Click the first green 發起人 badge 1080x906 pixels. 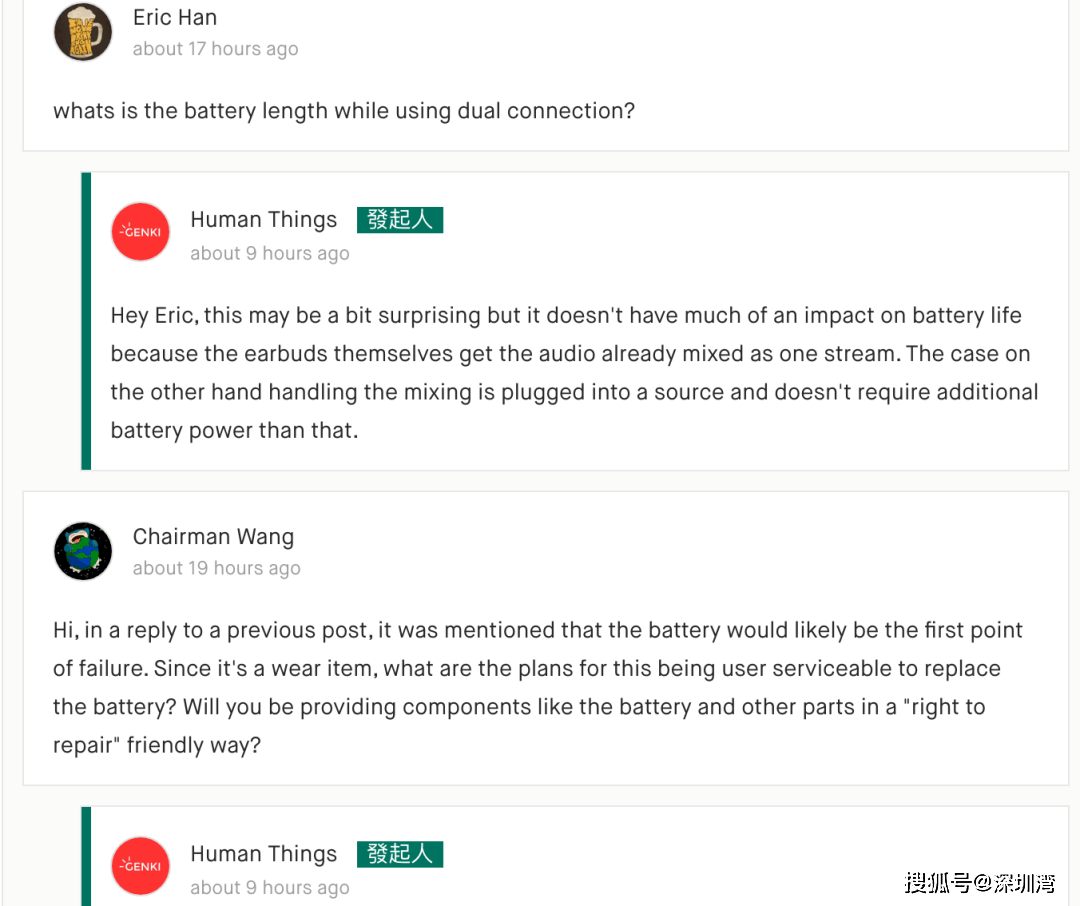[399, 220]
